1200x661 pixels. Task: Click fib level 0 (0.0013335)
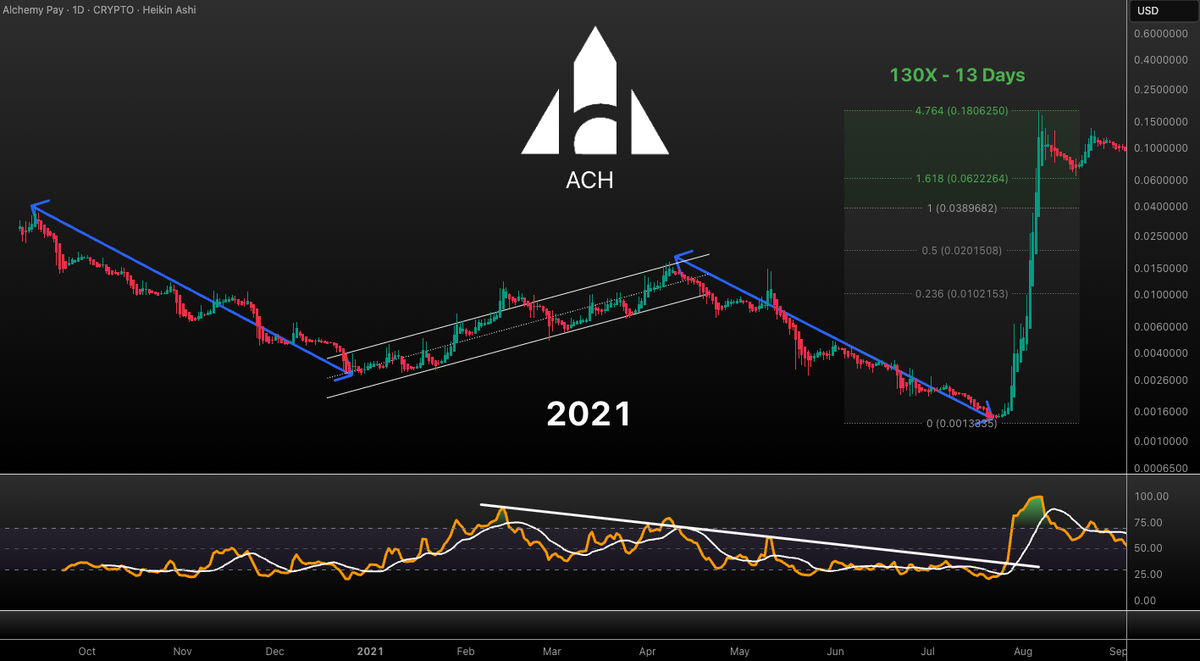962,423
